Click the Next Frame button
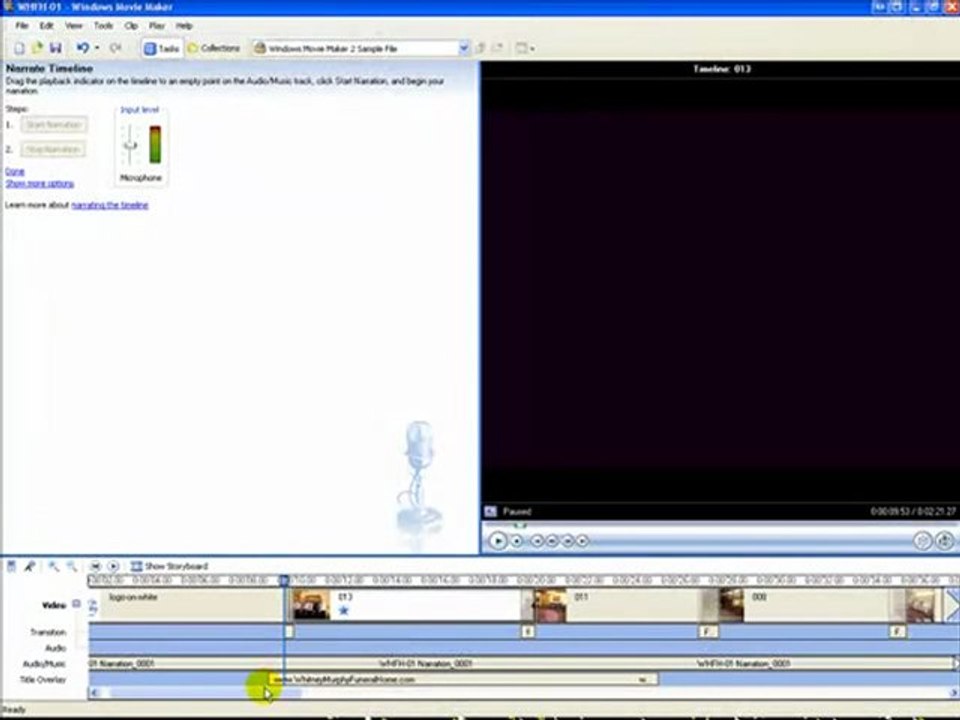 [x=568, y=541]
